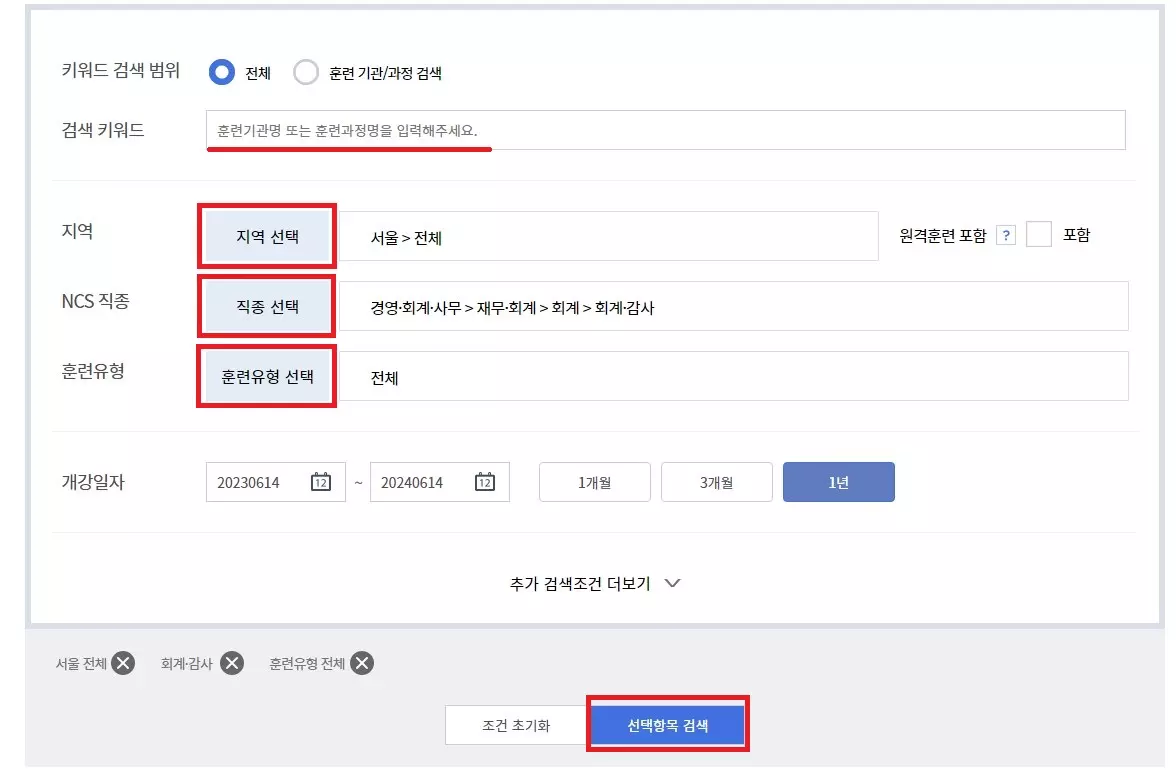Select the 1개월 date range option

(594, 481)
